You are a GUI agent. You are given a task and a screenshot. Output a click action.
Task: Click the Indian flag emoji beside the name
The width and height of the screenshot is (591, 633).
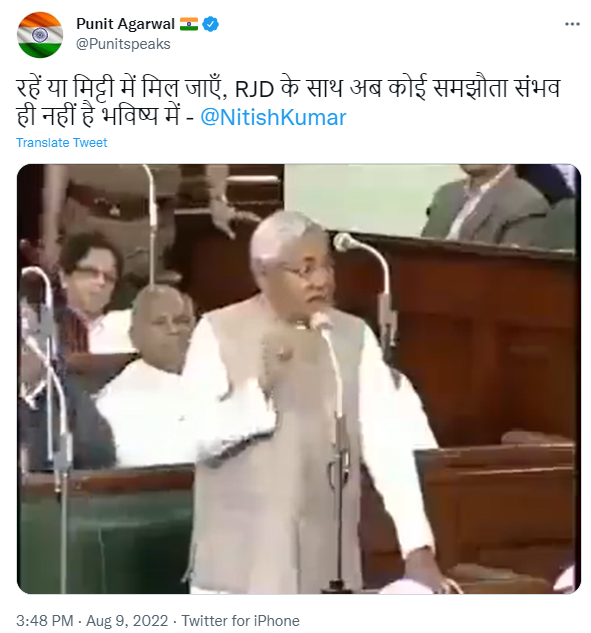(x=189, y=24)
